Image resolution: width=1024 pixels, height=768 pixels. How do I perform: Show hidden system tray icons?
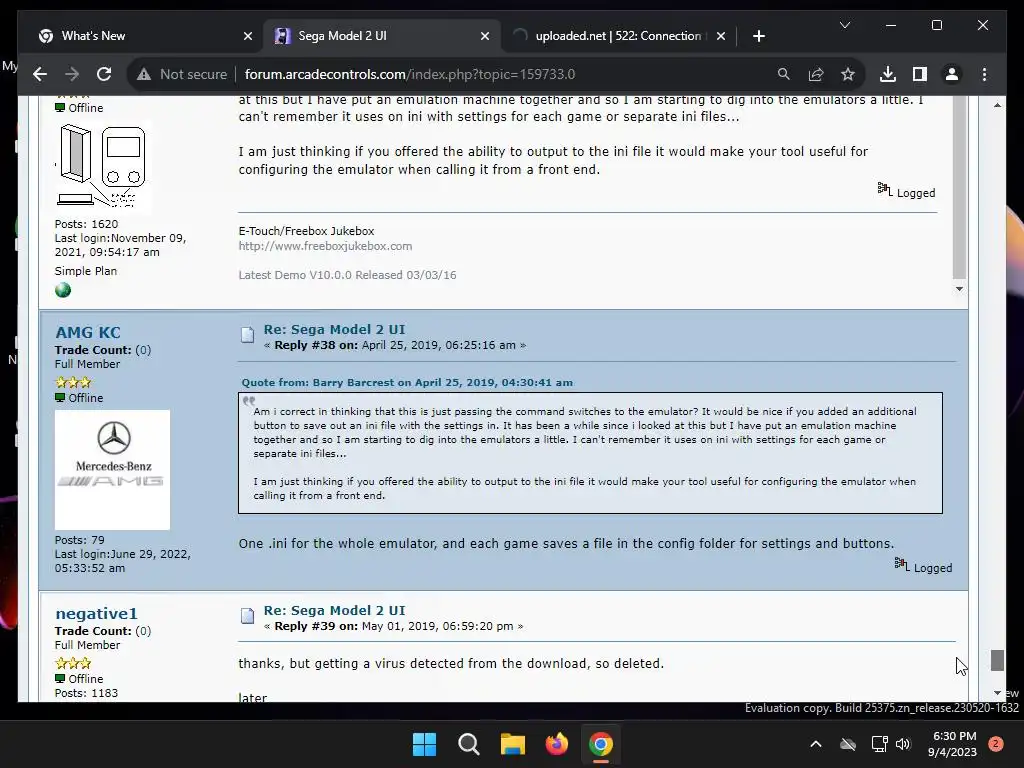(816, 744)
